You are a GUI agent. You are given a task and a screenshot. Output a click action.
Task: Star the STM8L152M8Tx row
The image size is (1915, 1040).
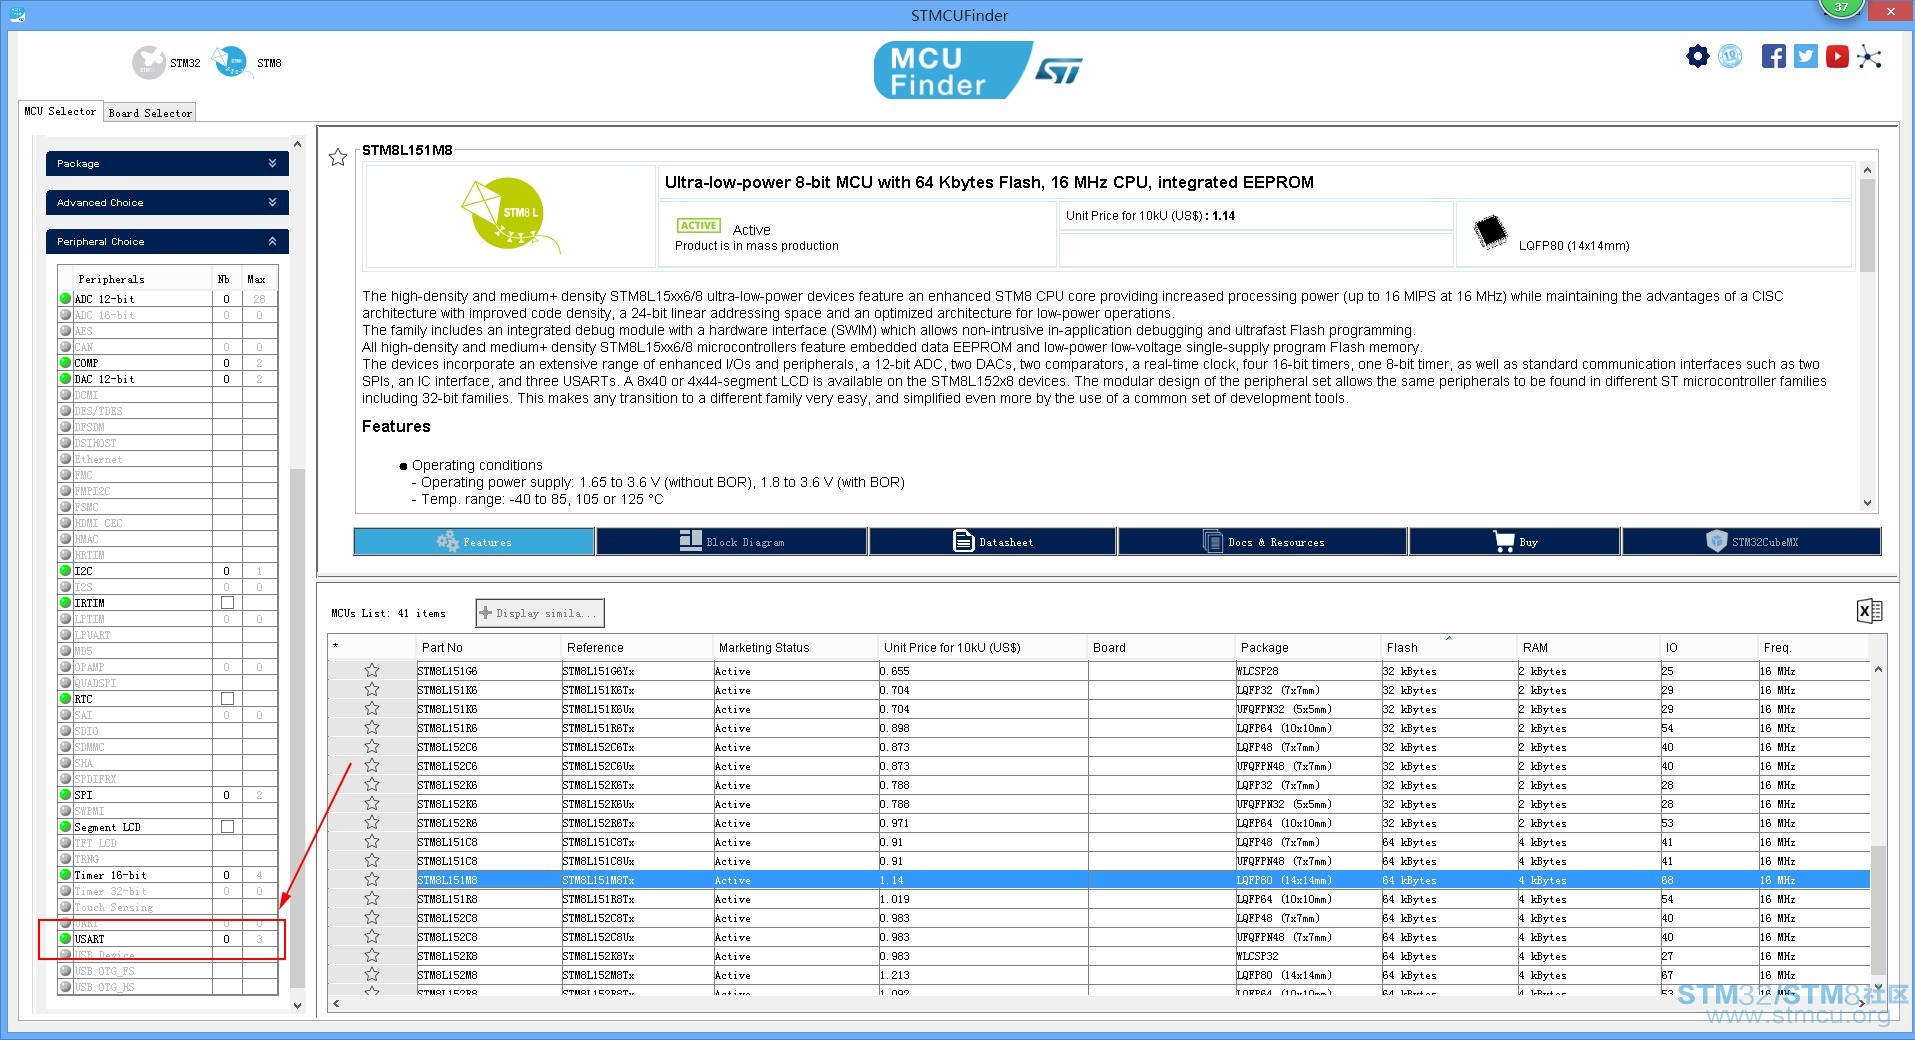372,975
